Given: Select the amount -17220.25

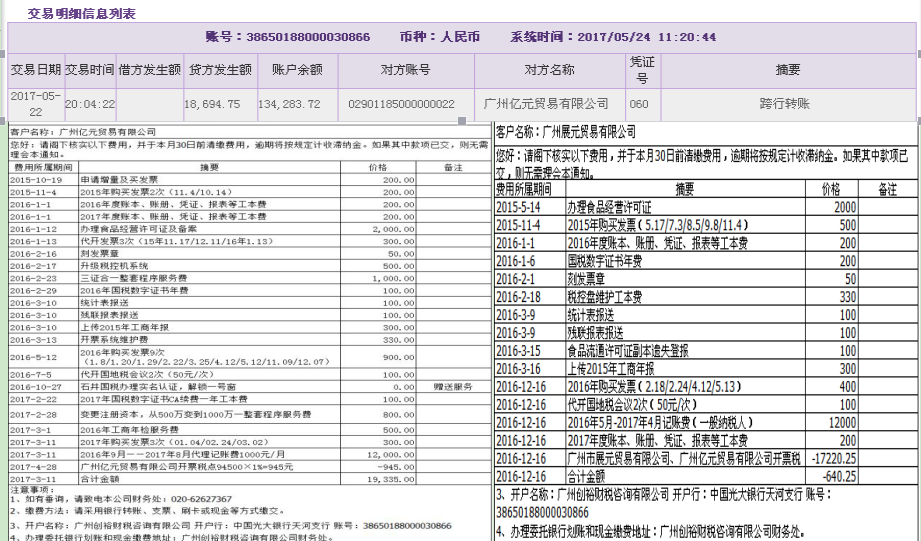Looking at the screenshot, I should pyautogui.click(x=834, y=459).
